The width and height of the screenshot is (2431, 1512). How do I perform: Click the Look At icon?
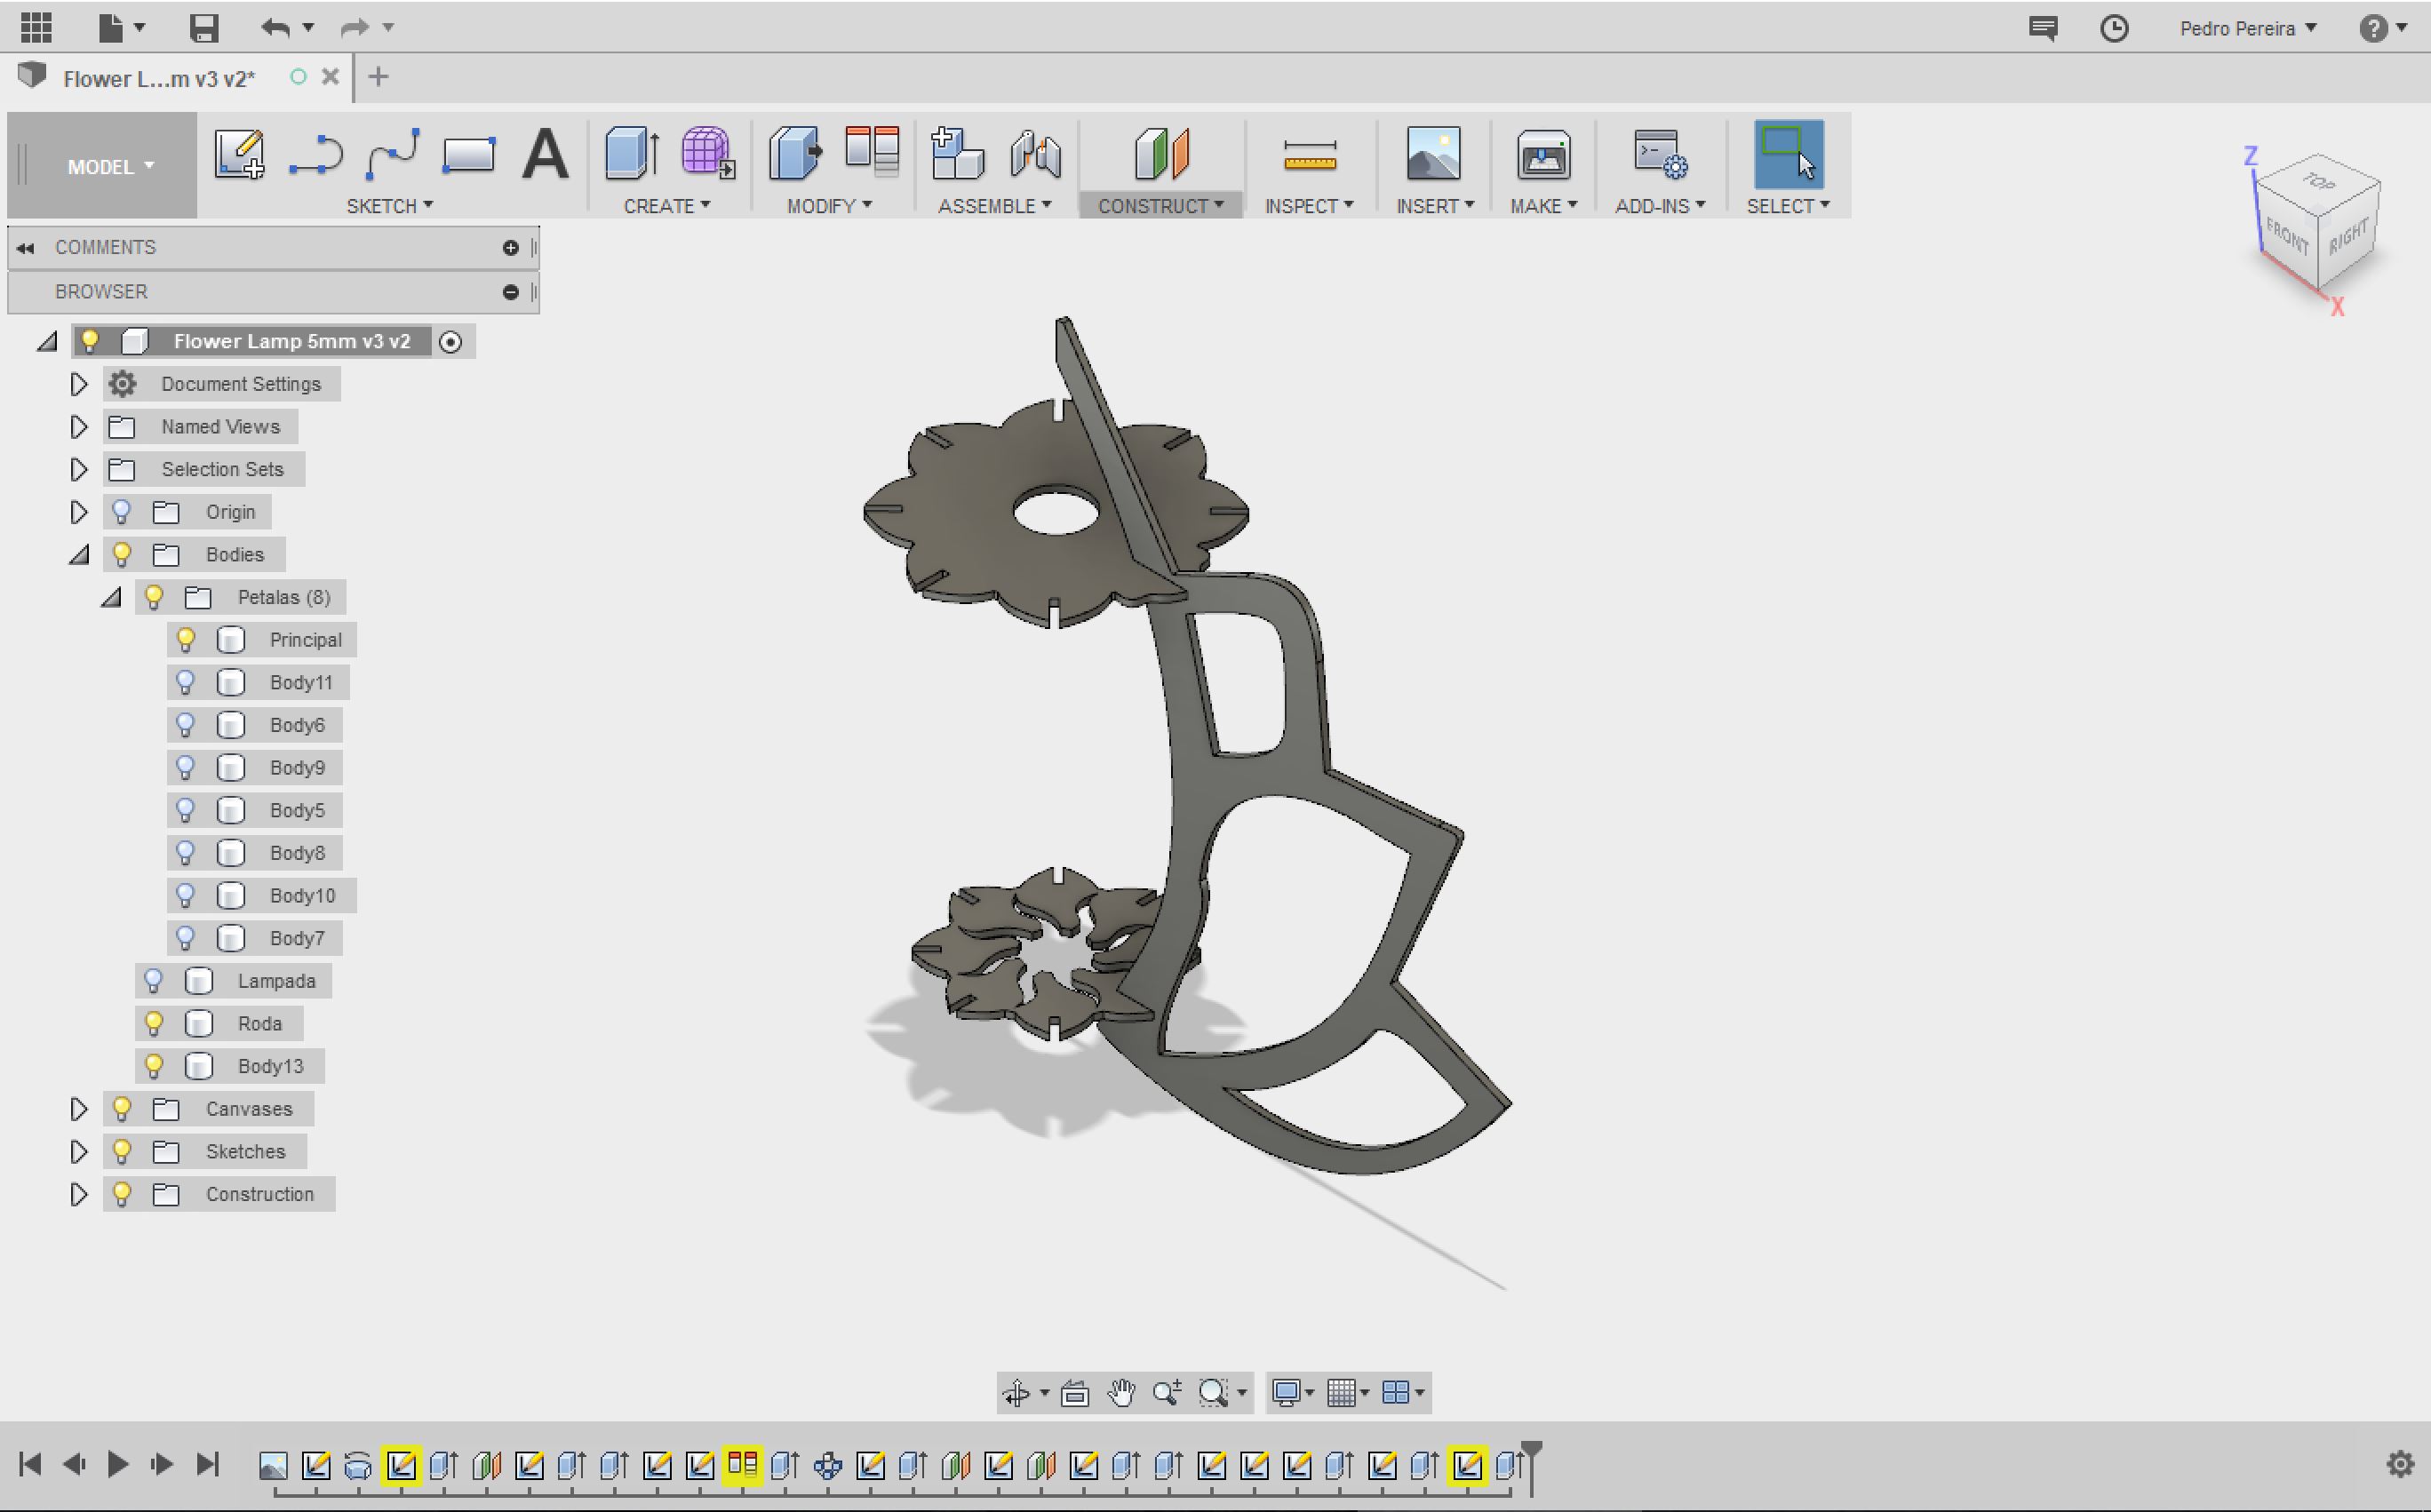coord(1075,1392)
